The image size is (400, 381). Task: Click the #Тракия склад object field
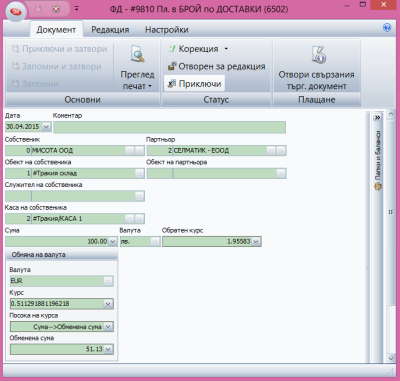[83, 173]
